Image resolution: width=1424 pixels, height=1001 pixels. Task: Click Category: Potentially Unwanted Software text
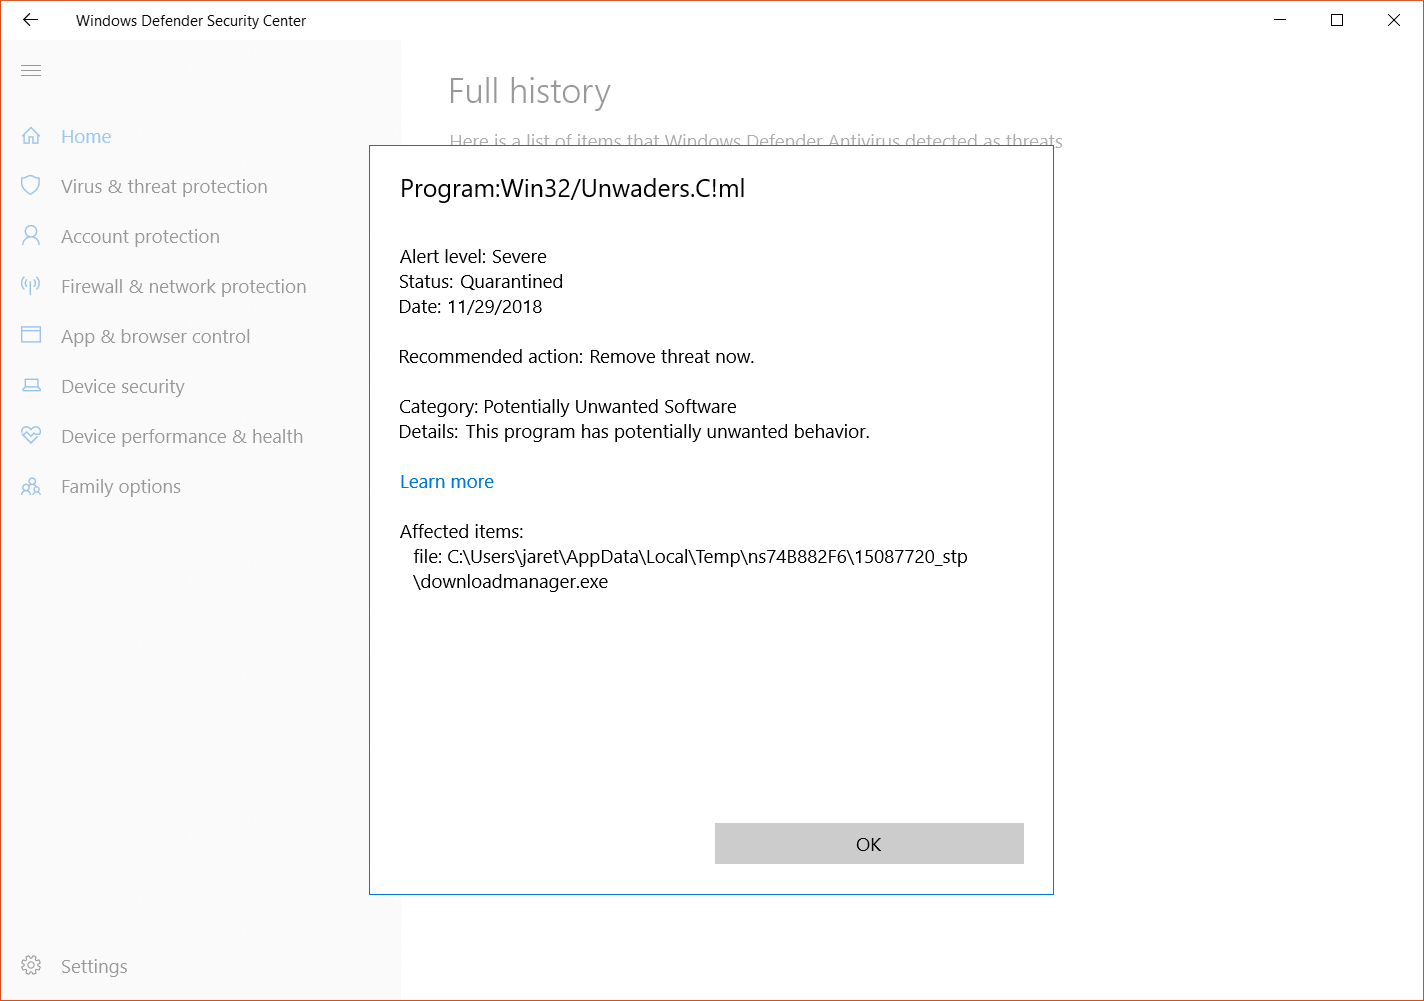[568, 406]
